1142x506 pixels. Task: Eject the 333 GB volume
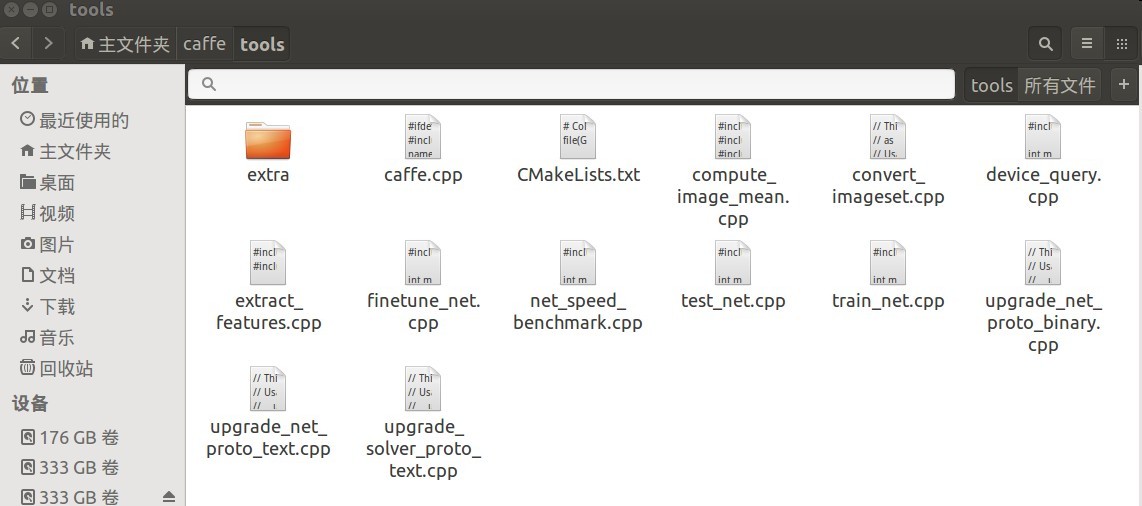[169, 497]
